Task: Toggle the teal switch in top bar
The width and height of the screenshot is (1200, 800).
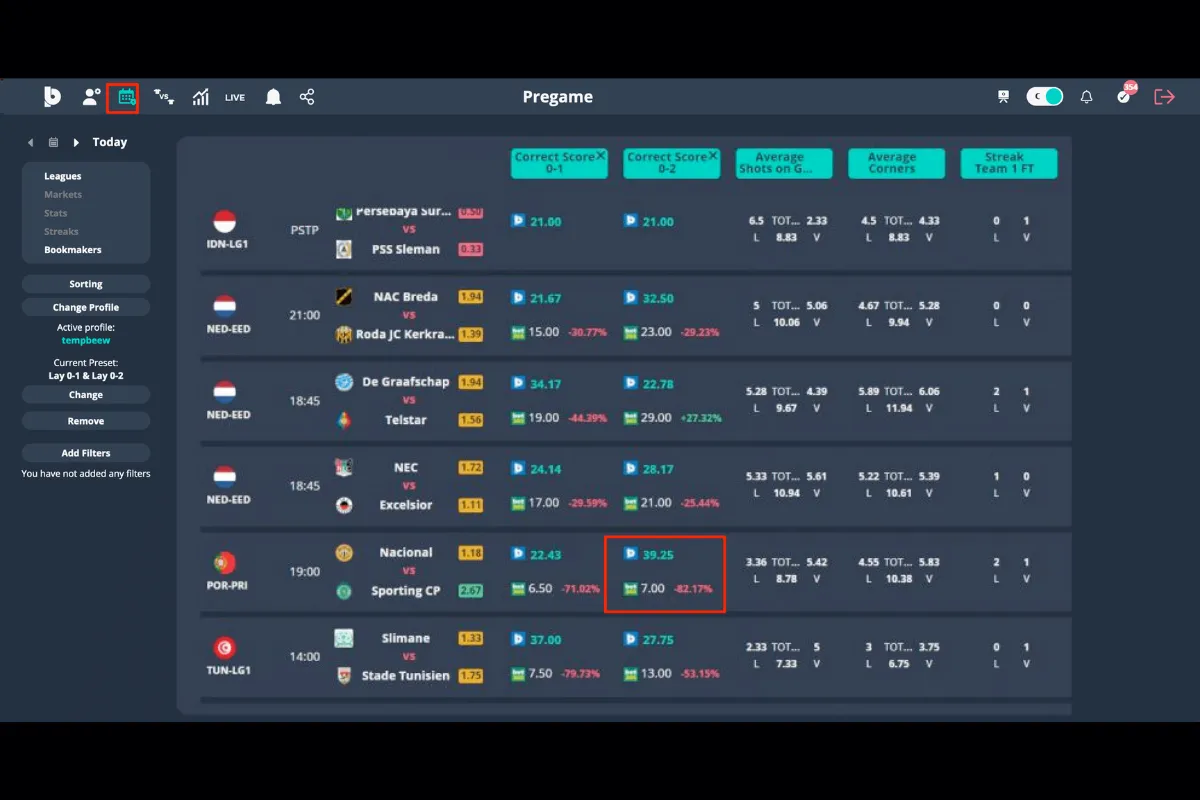Action: (x=1044, y=97)
